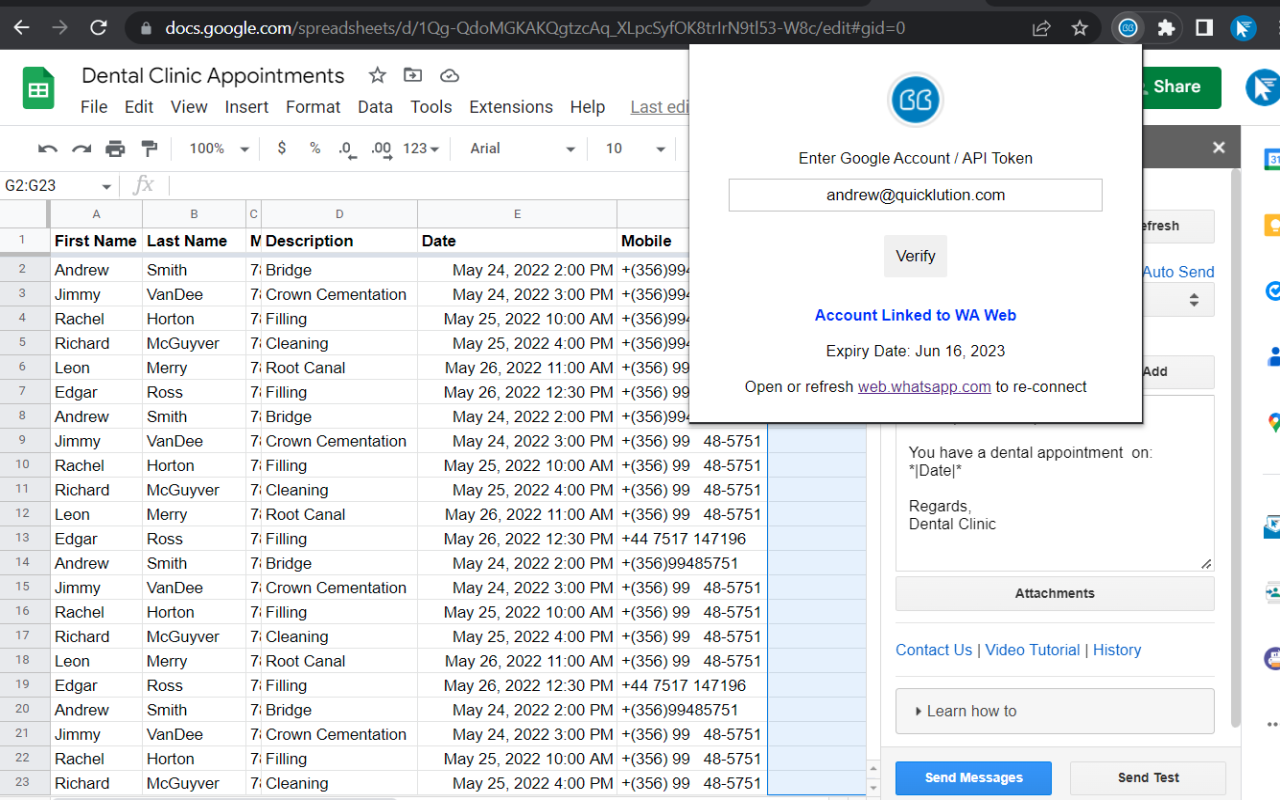Viewport: 1280px width, 800px height.
Task: Open the Extensions menu
Action: tap(510, 107)
